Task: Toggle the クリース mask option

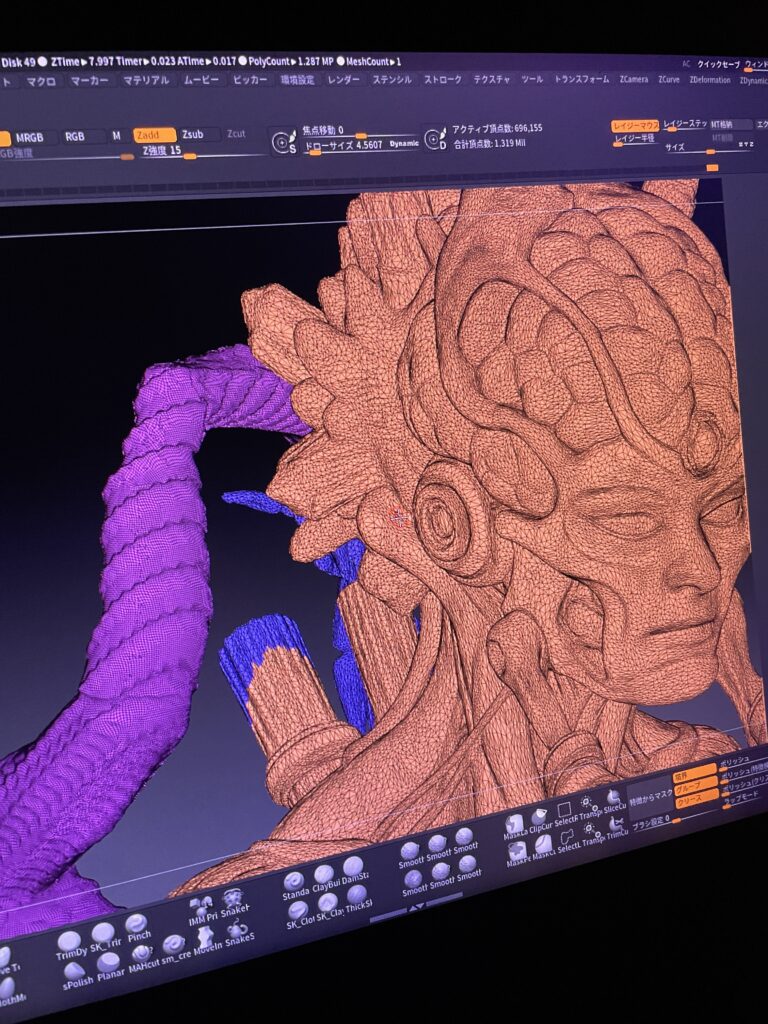Action: click(x=696, y=799)
